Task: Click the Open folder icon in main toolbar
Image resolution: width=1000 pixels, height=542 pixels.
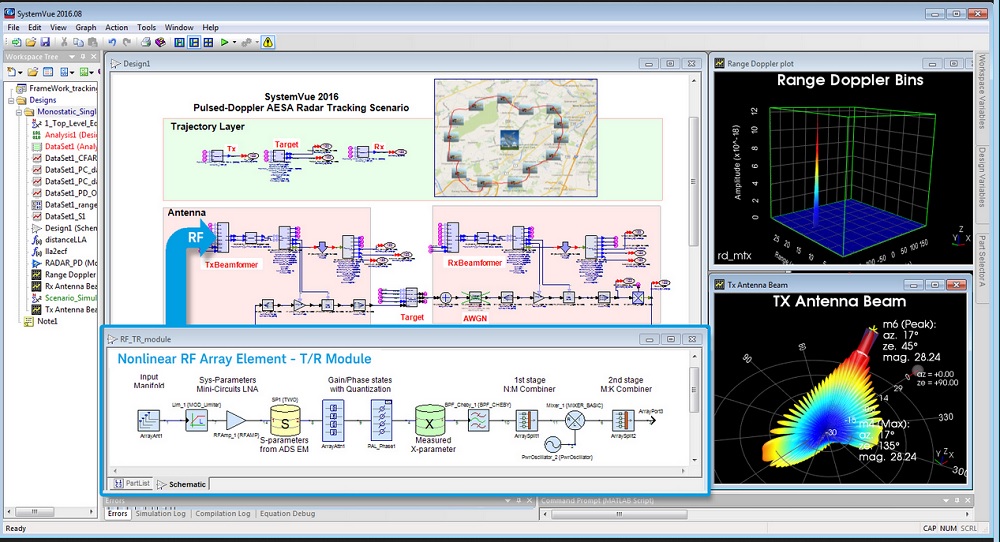Action: click(31, 42)
